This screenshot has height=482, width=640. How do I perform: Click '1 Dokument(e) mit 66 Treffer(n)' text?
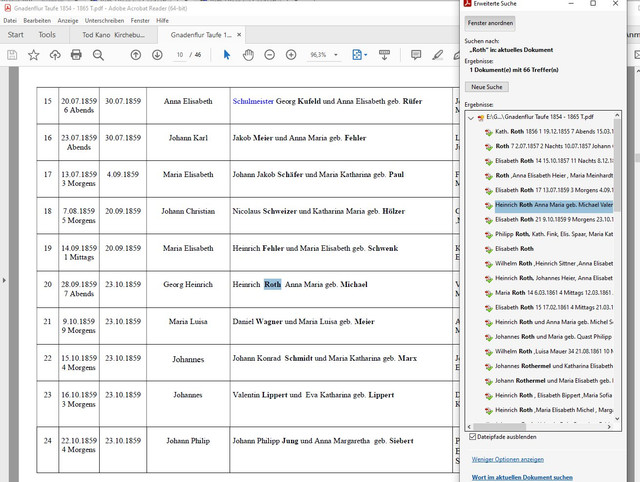[x=514, y=70]
